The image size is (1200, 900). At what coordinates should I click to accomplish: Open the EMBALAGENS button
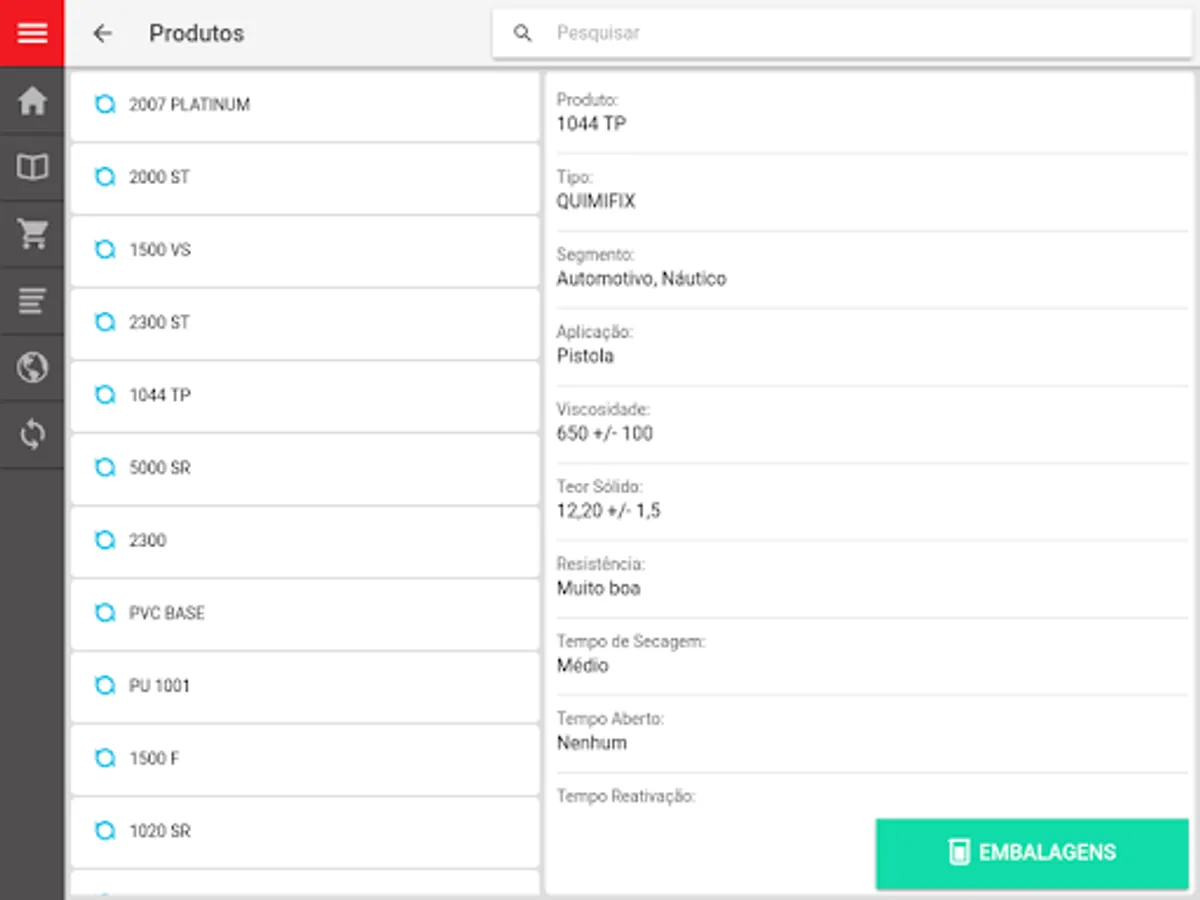click(x=1032, y=853)
